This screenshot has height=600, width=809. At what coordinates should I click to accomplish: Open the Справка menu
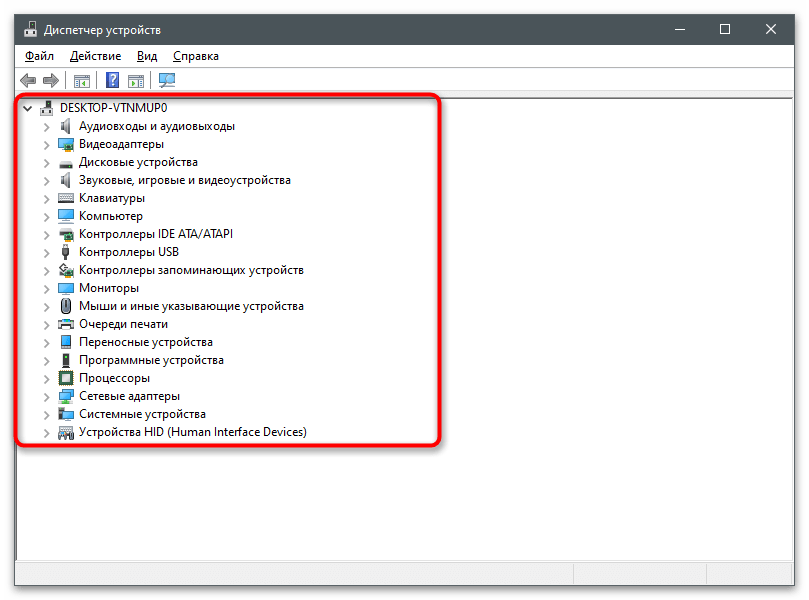tap(196, 56)
